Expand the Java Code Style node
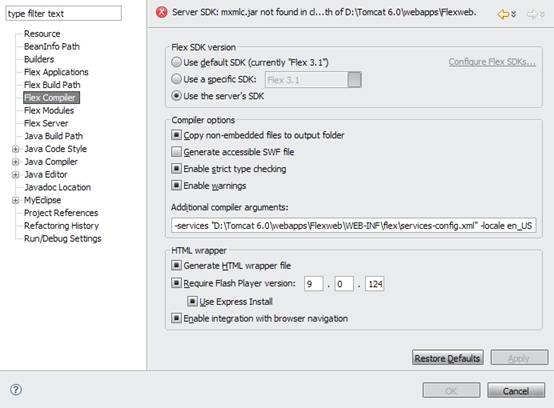 tap(15, 149)
